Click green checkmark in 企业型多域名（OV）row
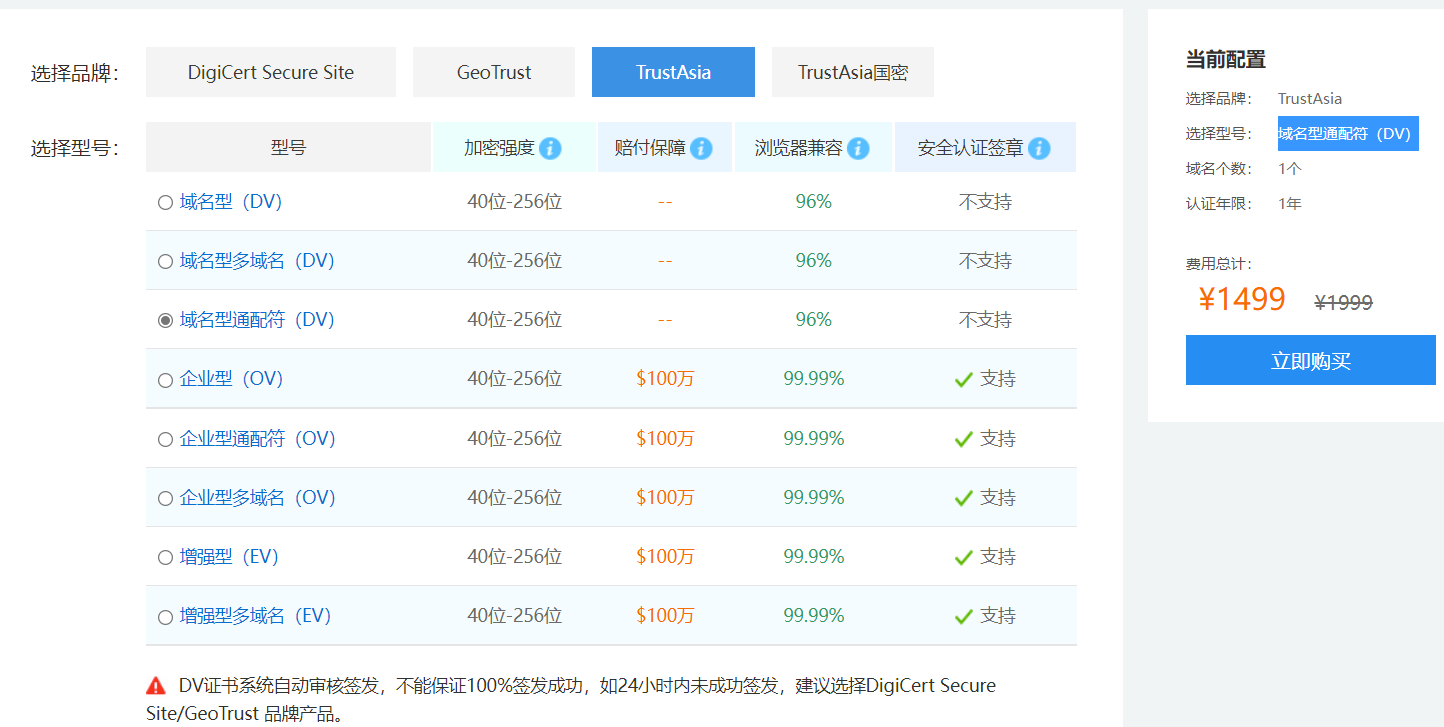1444x727 pixels. 964,498
